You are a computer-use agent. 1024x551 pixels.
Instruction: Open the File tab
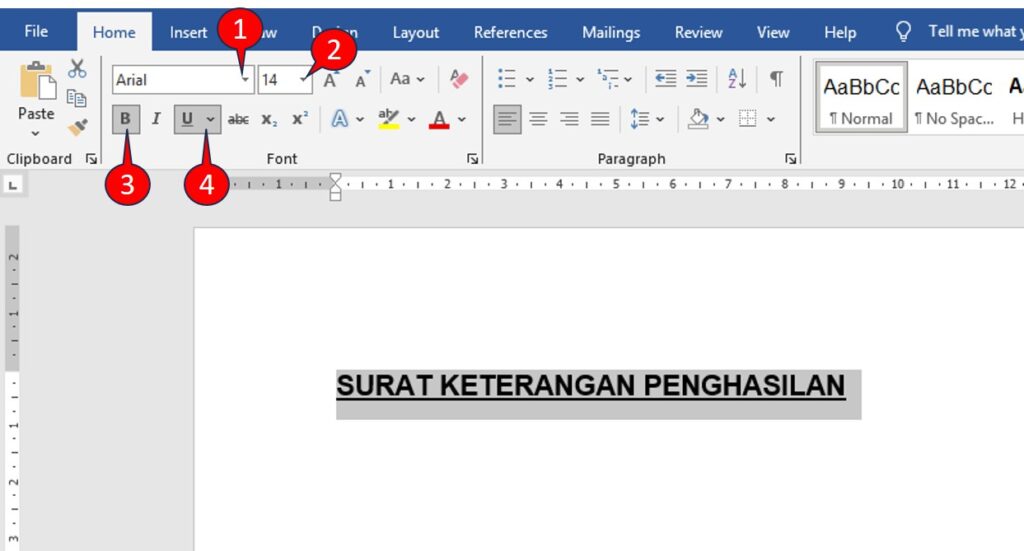point(36,31)
